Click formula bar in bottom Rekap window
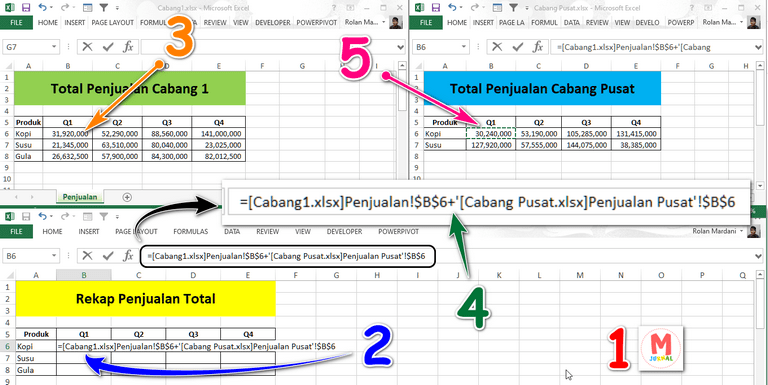 [288, 256]
